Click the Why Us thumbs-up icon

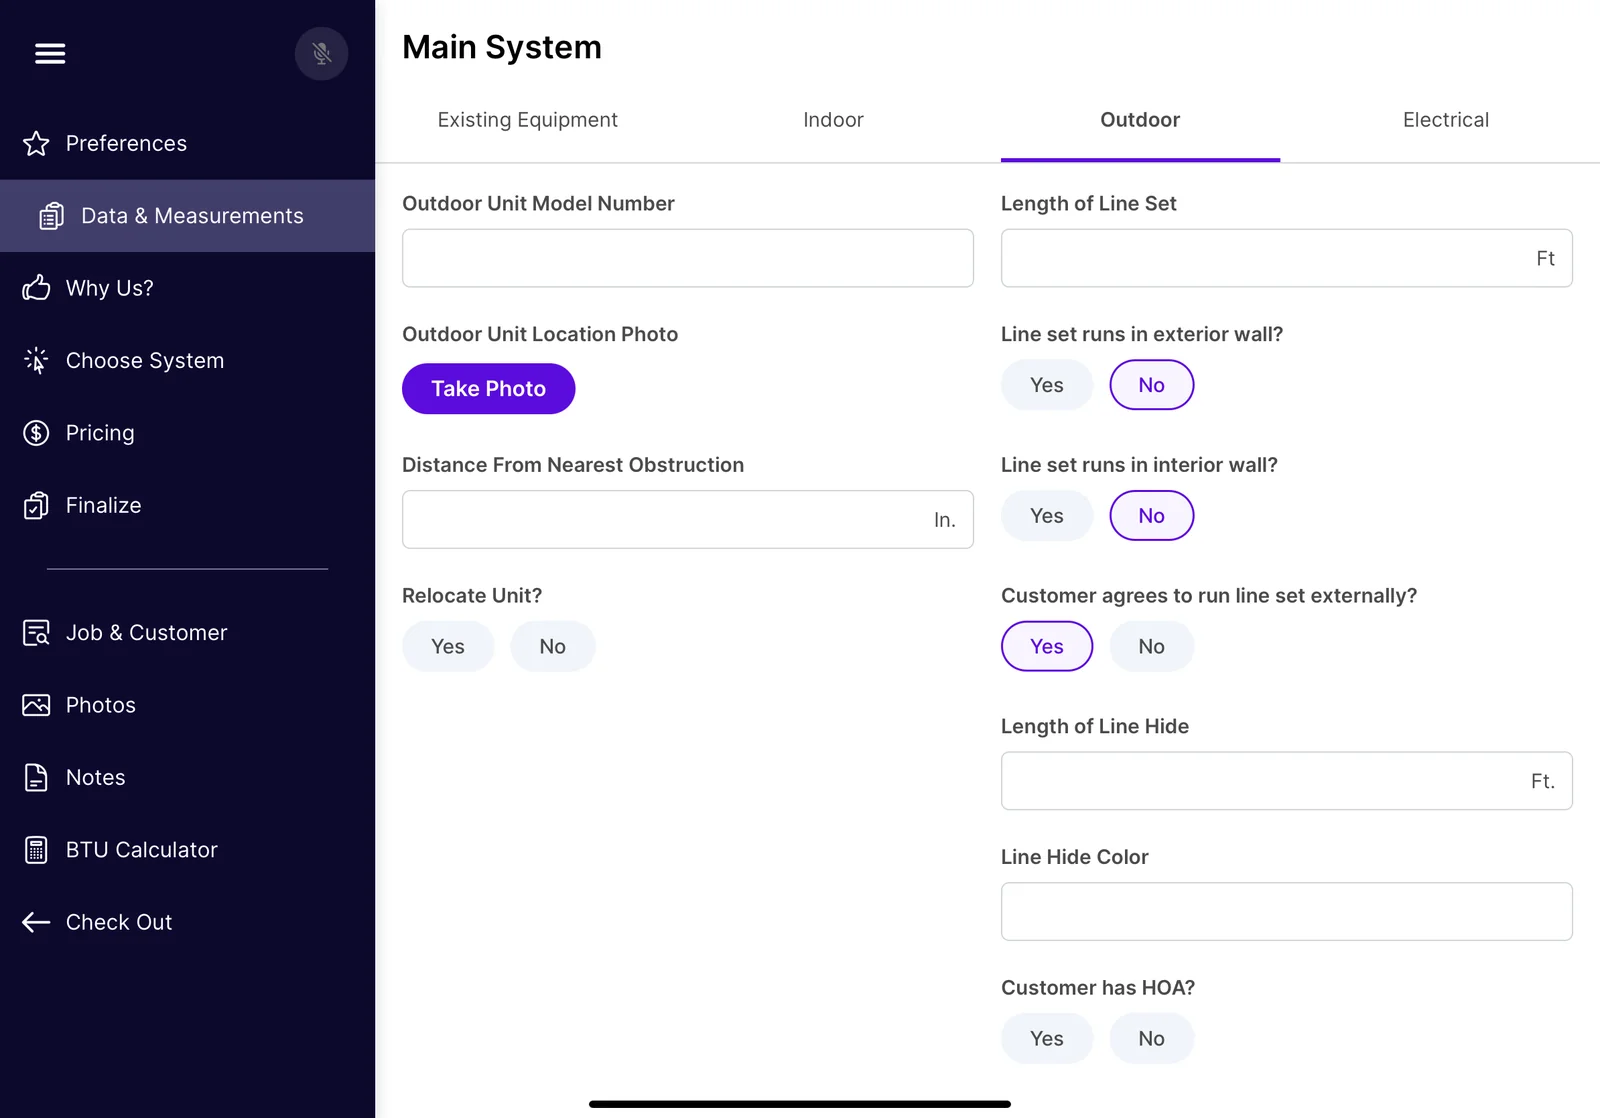point(36,288)
